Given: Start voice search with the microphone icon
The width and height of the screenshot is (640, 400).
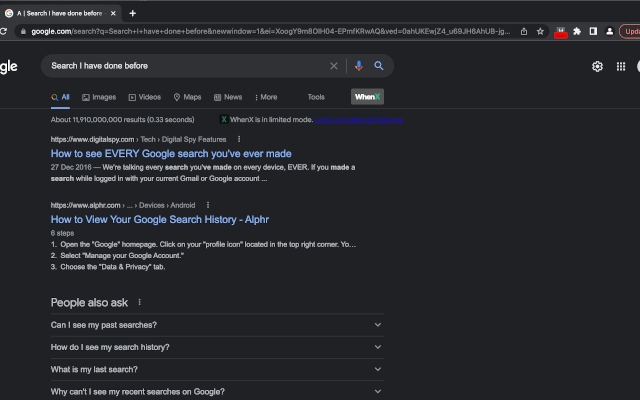Looking at the screenshot, I should pyautogui.click(x=358, y=66).
